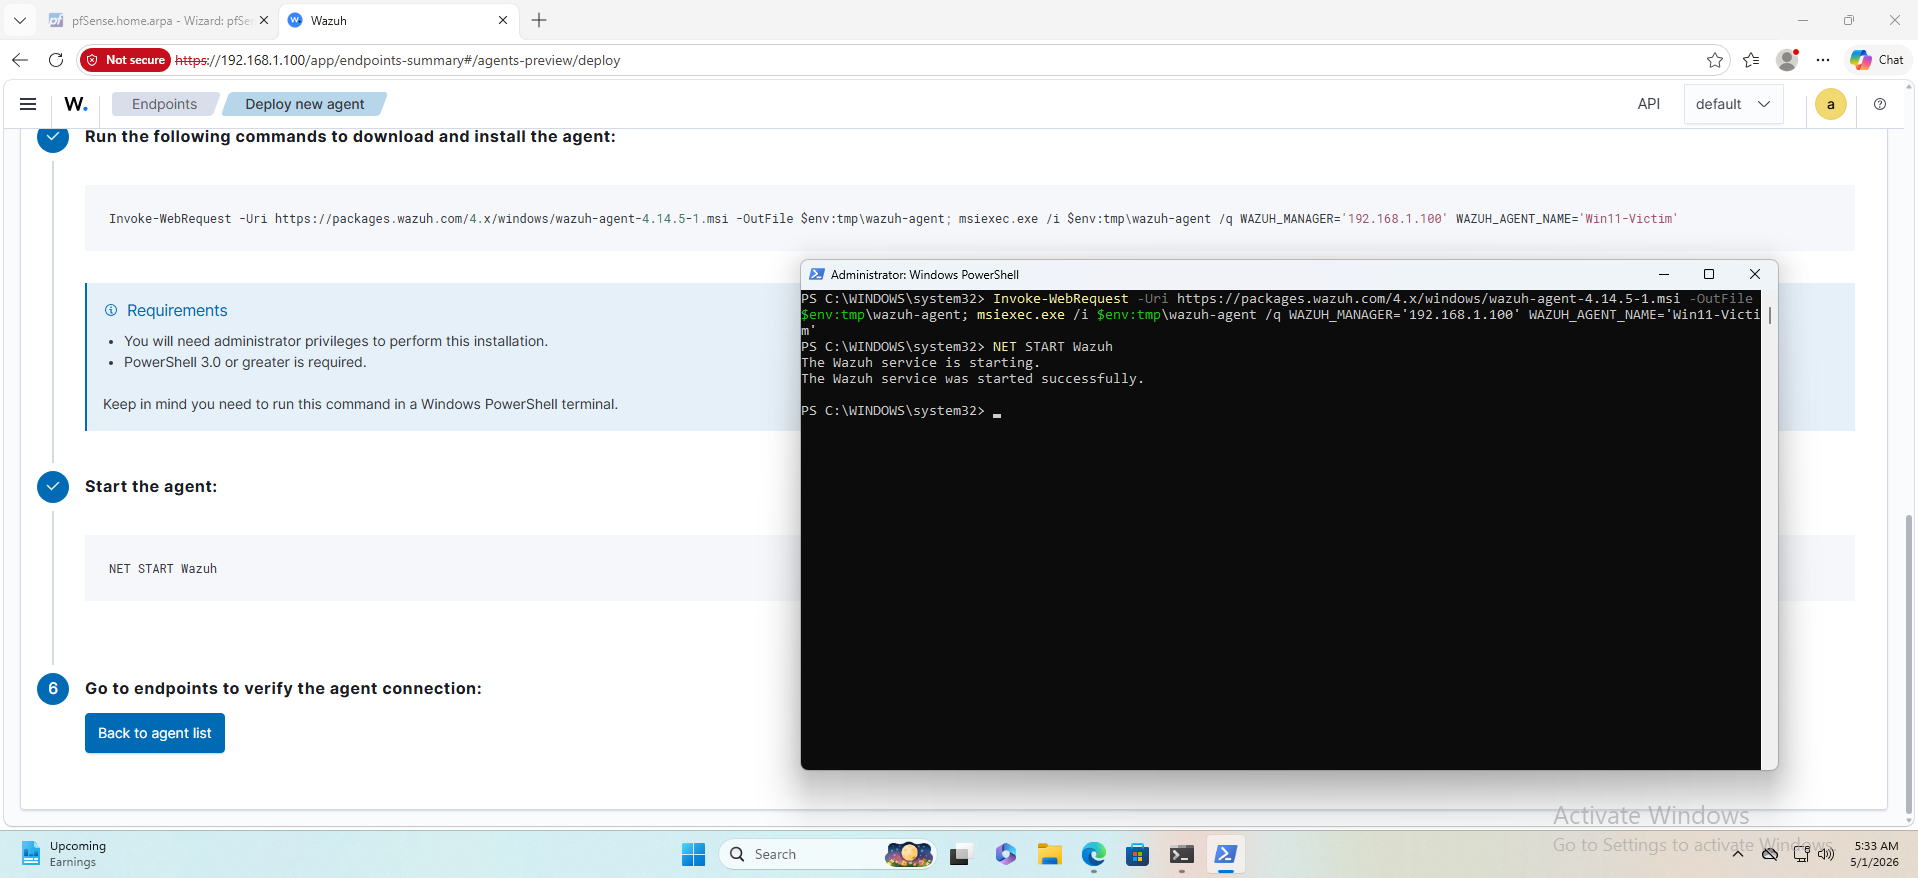Minimize the Administrator PowerShell window
Image resolution: width=1918 pixels, height=878 pixels.
point(1664,274)
